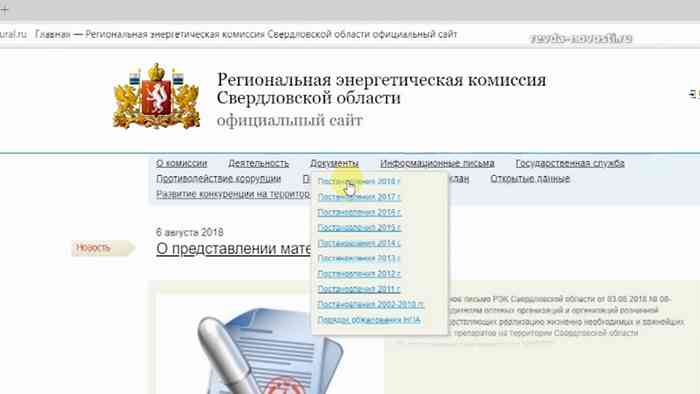Select 'Постановления 2017 г.' in dropdown
700x394 pixels.
[359, 197]
